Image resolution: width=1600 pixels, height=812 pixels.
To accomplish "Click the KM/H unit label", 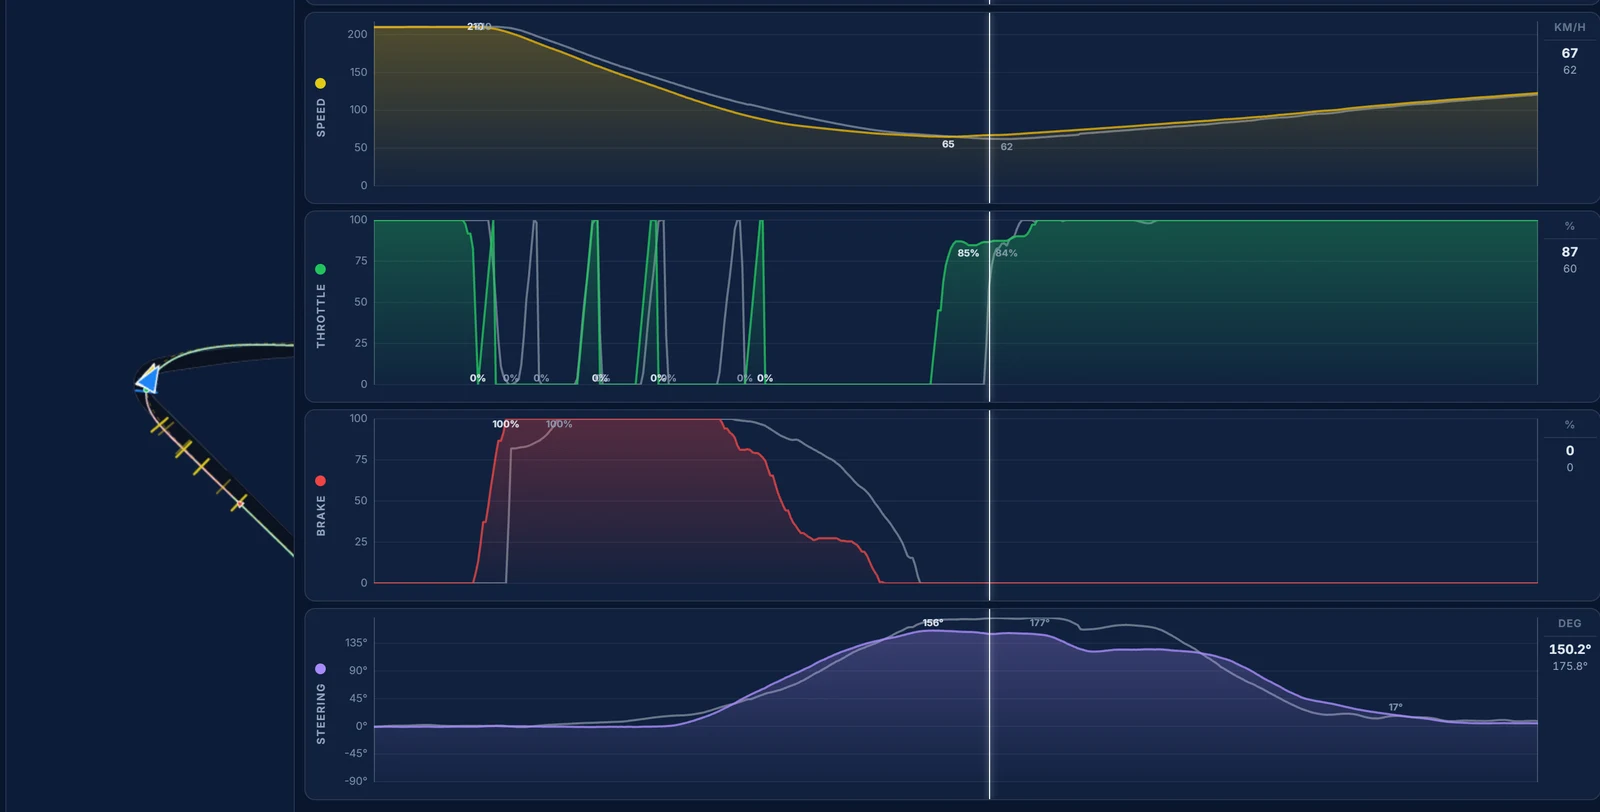I will [x=1569, y=27].
